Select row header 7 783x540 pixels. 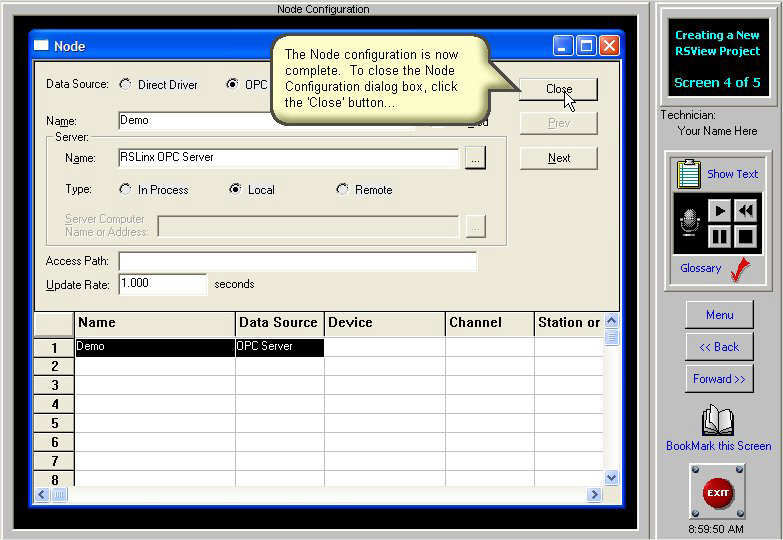pos(54,462)
